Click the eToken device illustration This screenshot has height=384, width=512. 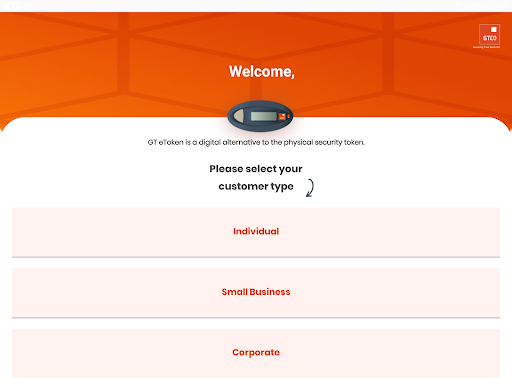260,116
